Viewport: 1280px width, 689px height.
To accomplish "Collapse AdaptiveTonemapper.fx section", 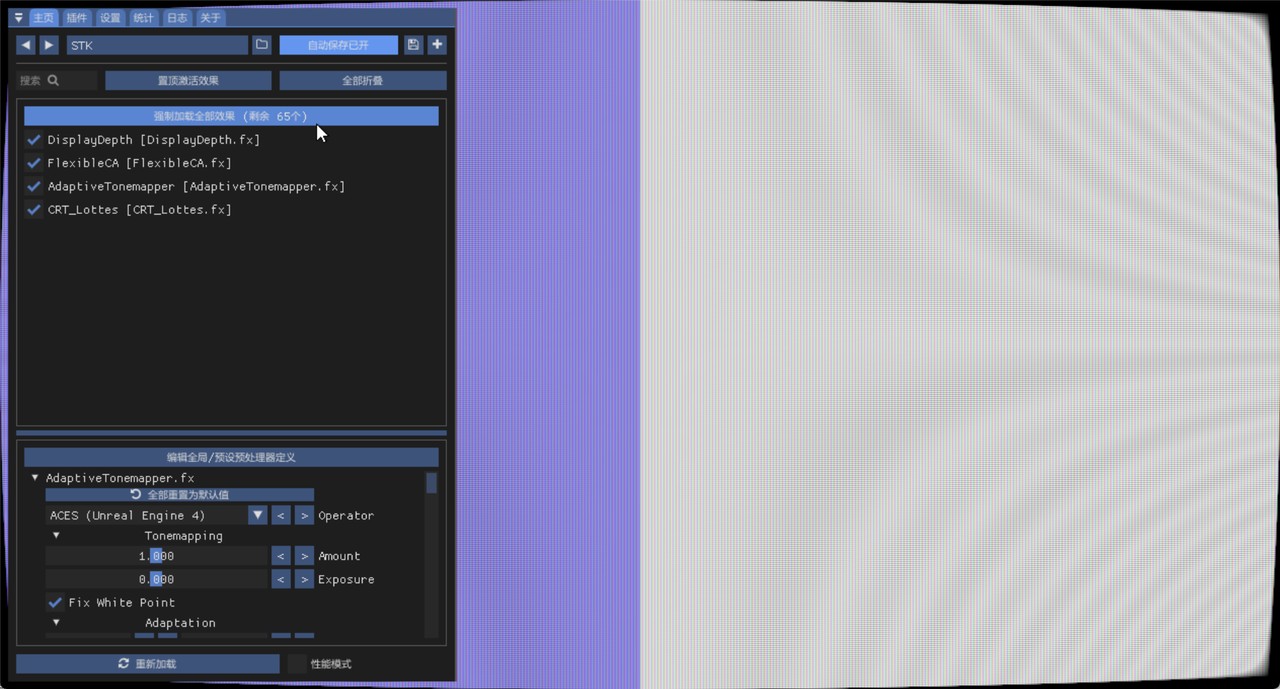I will pos(35,478).
